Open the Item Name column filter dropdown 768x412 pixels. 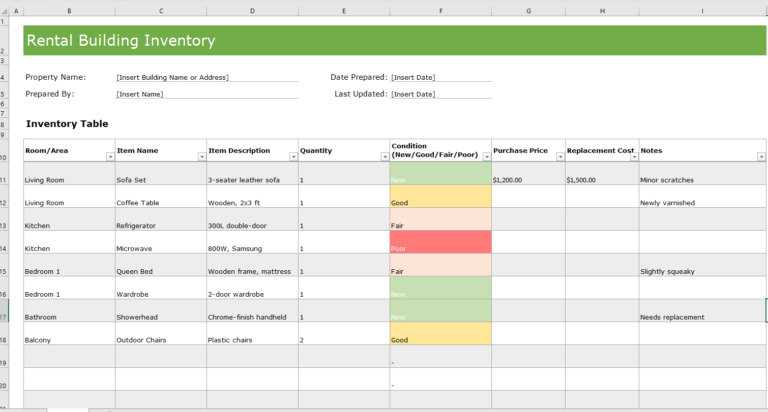click(x=202, y=156)
